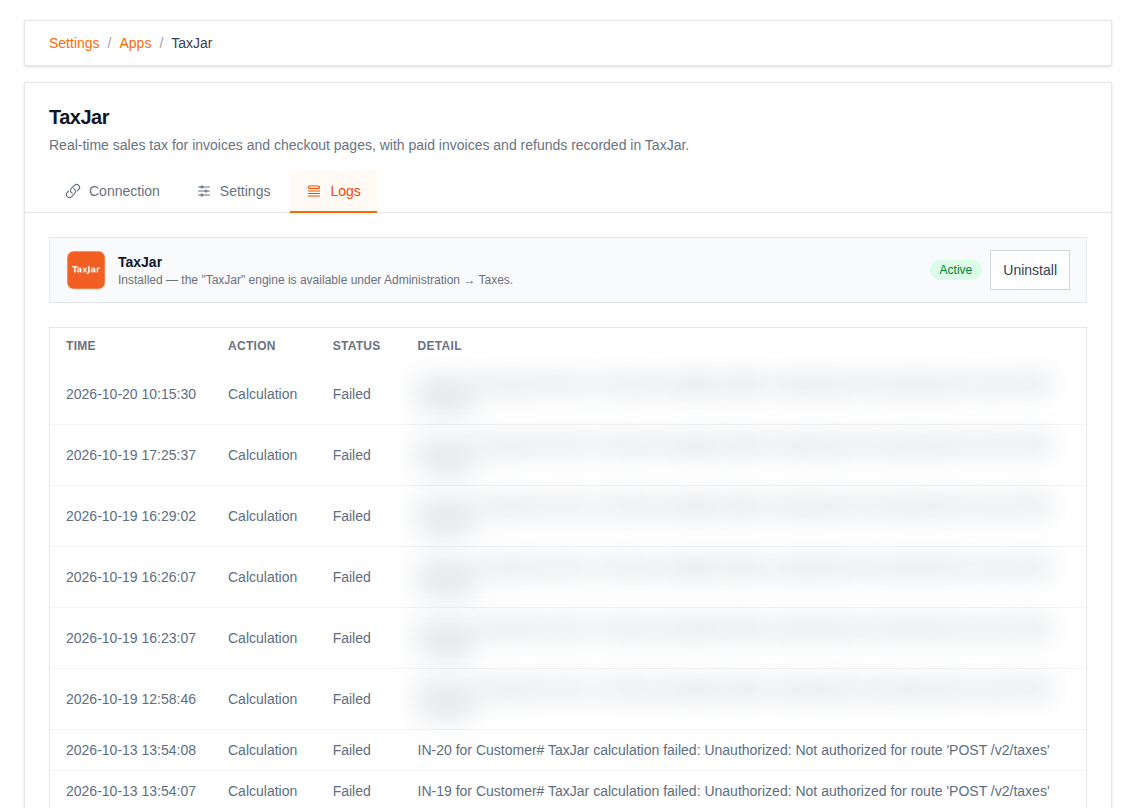
Task: Click Calculation action in 13:54:07 row
Action: tap(262, 791)
